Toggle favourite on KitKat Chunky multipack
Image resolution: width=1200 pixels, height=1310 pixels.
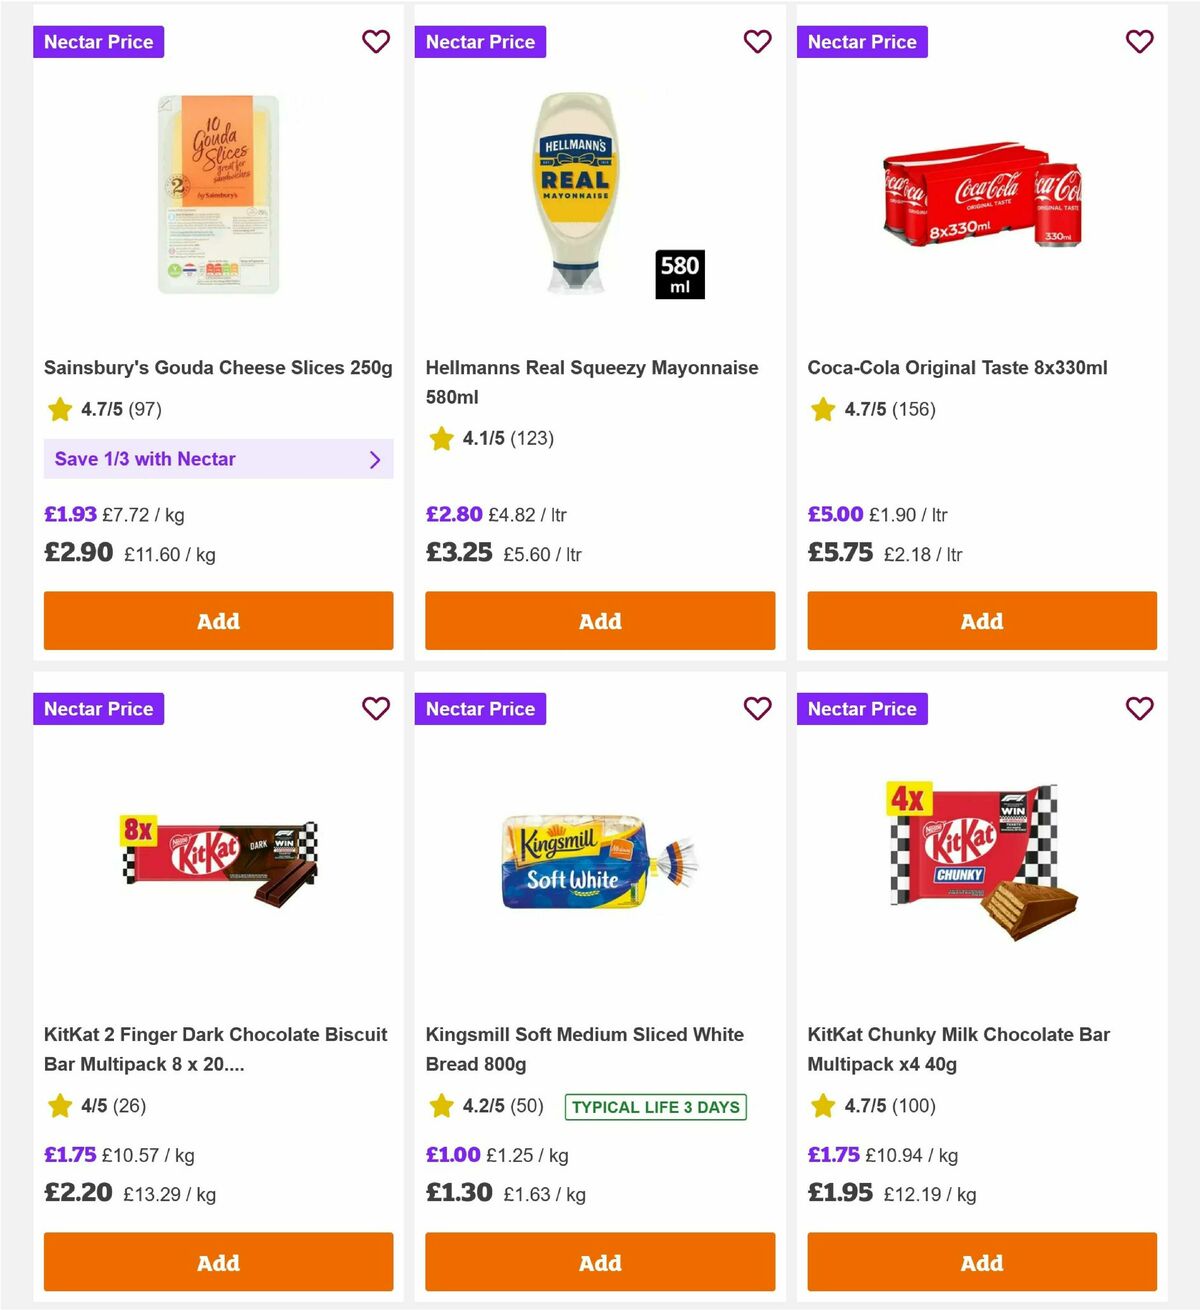1140,709
